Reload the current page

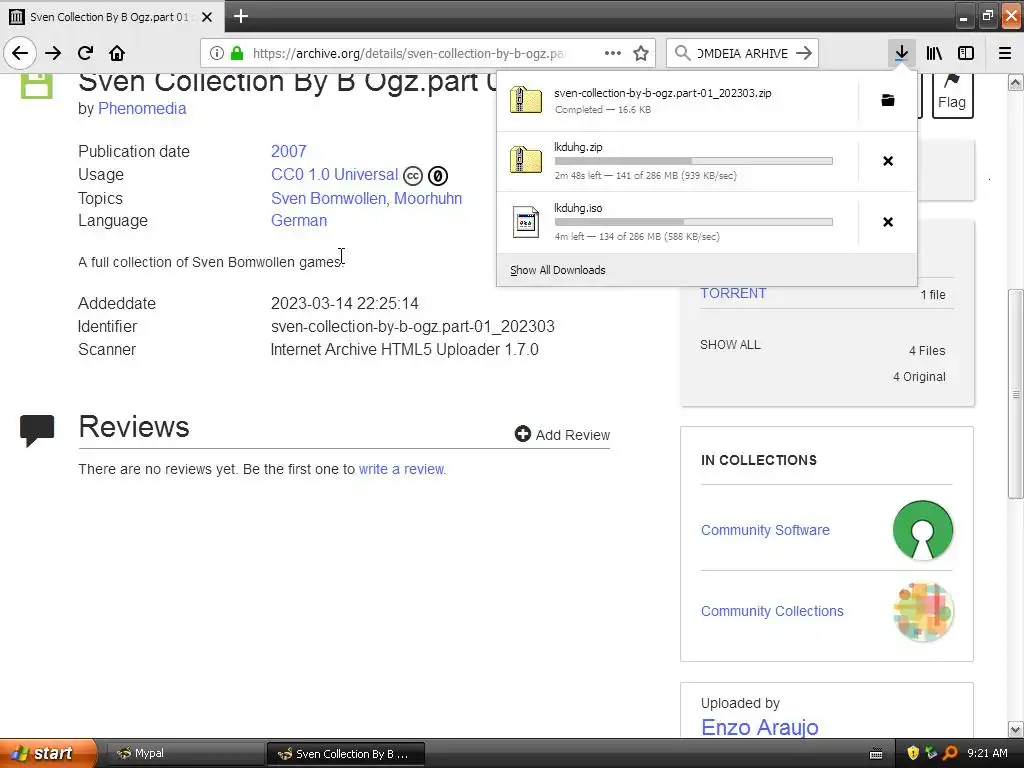point(85,53)
